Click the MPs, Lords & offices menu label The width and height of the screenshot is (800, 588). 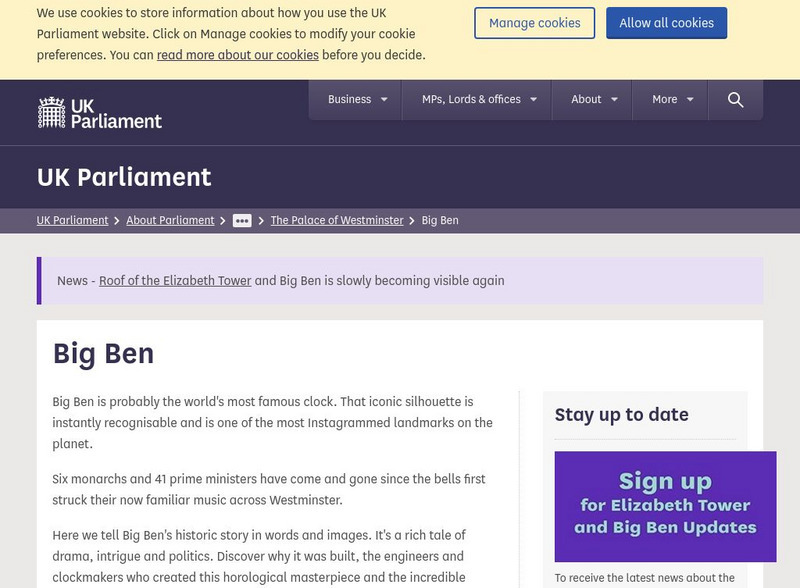[471, 100]
